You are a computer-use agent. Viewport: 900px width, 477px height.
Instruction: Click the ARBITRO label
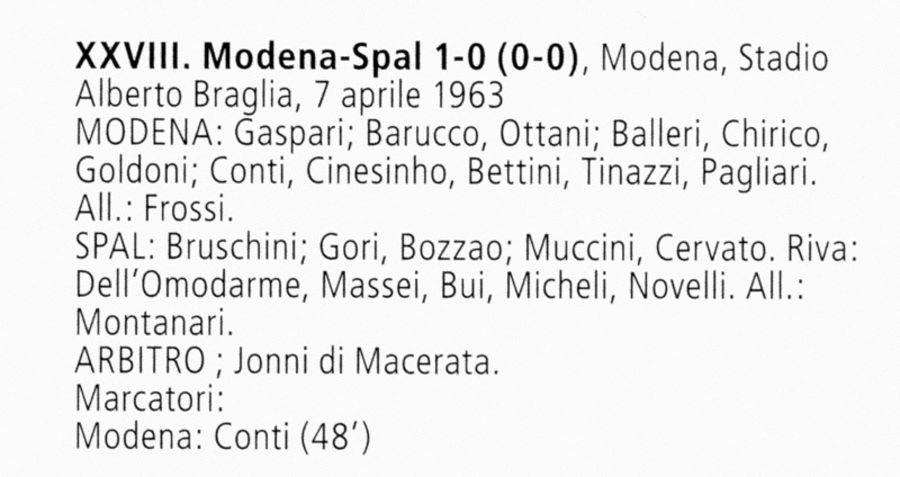click(140, 360)
